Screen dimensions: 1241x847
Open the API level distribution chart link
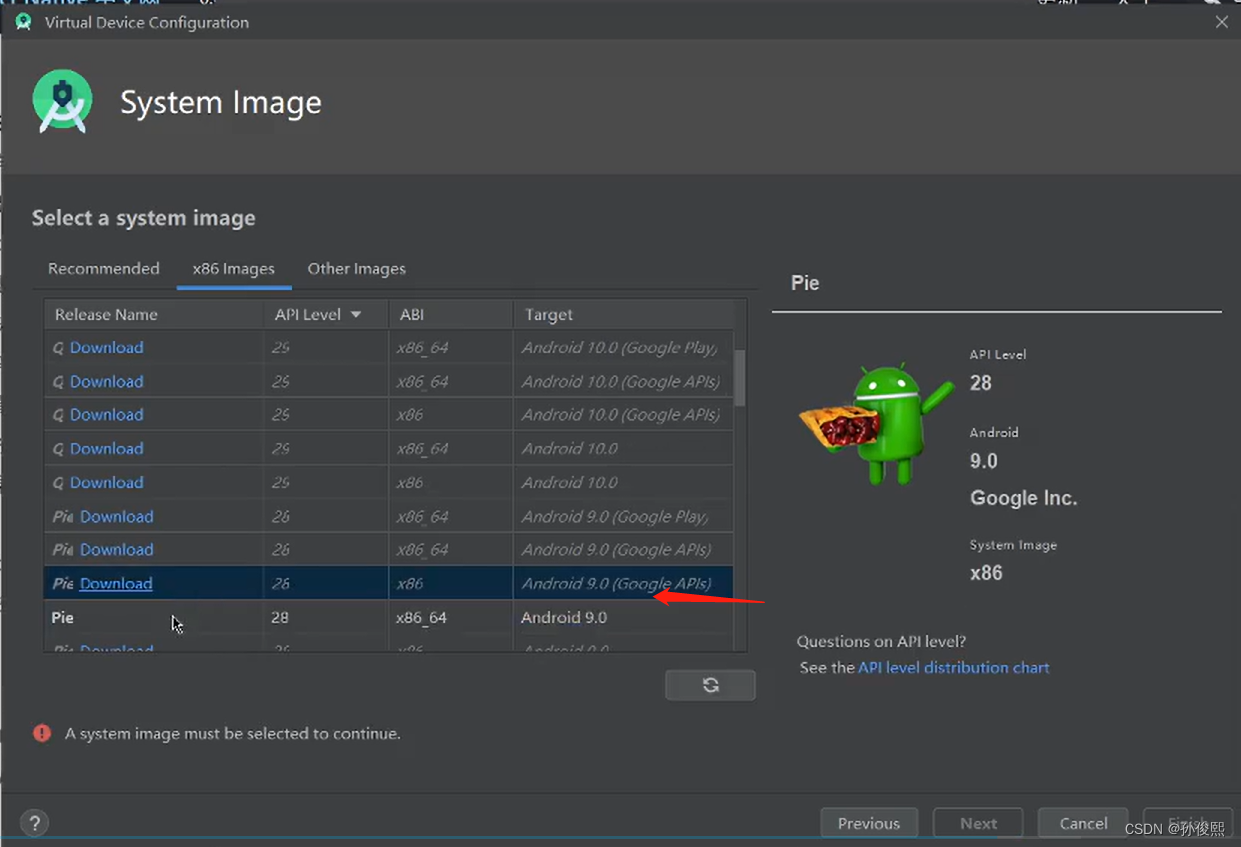954,667
